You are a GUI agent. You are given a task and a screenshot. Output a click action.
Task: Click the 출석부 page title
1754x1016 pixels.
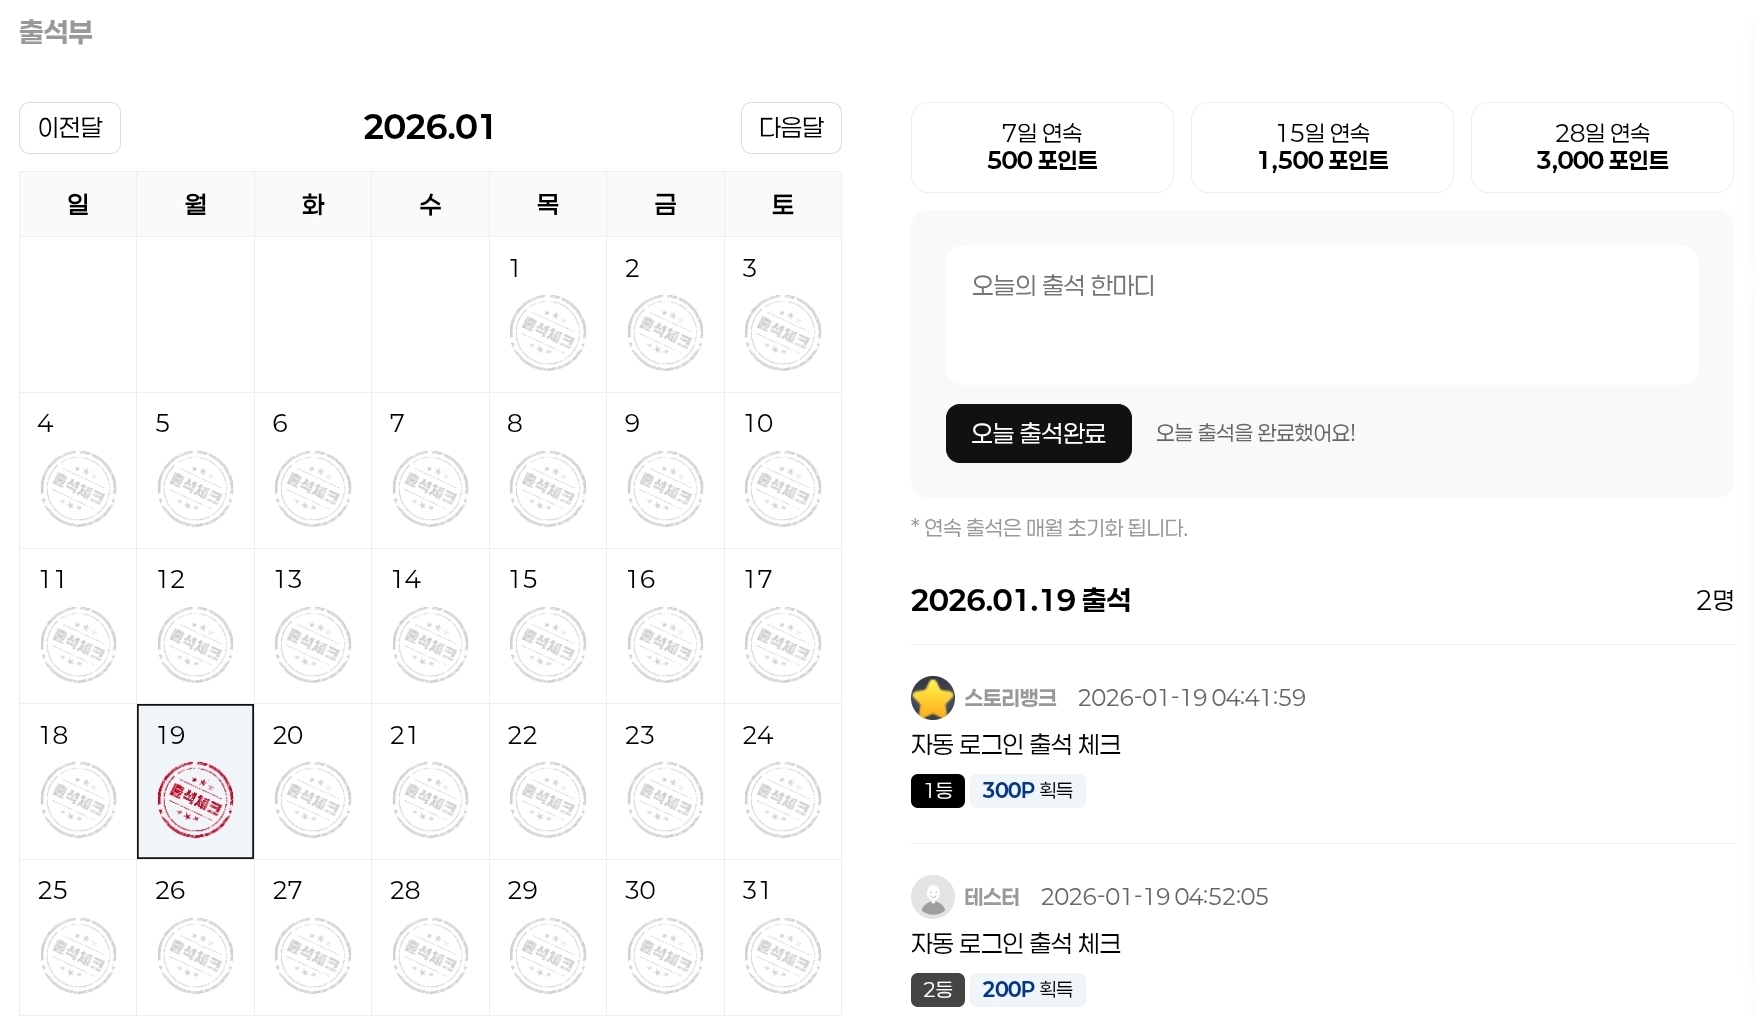56,32
